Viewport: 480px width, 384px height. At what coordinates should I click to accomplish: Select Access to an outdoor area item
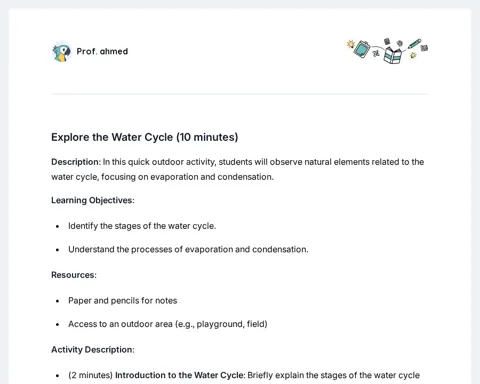(168, 324)
